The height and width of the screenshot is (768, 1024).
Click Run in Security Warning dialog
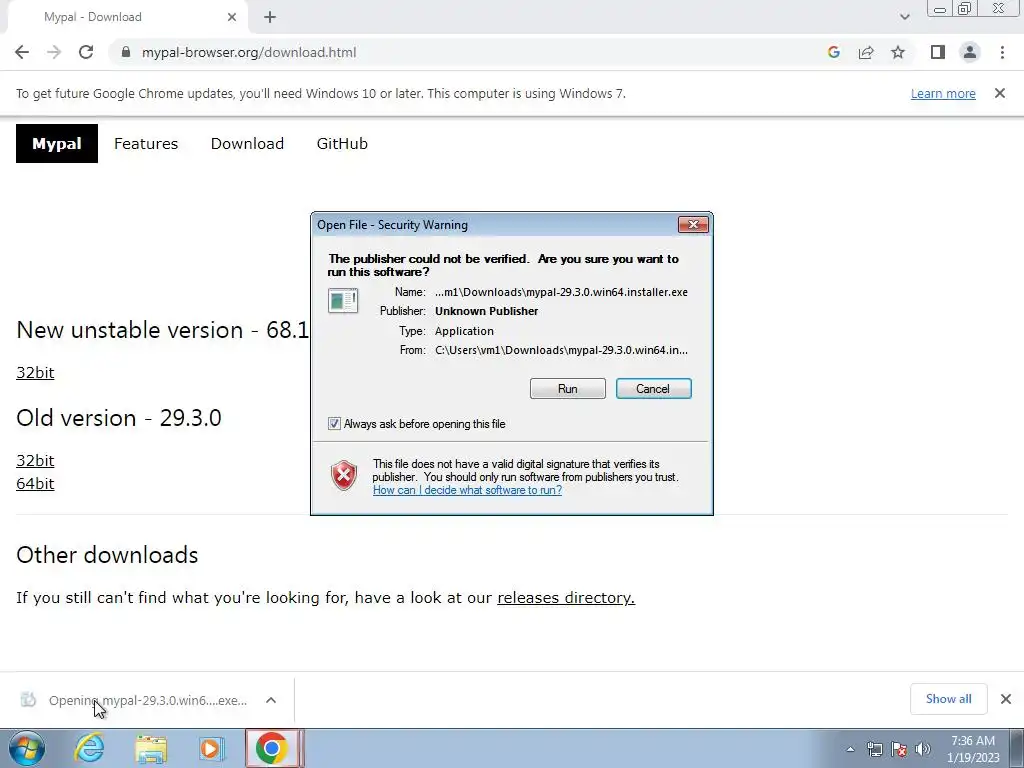tap(568, 389)
